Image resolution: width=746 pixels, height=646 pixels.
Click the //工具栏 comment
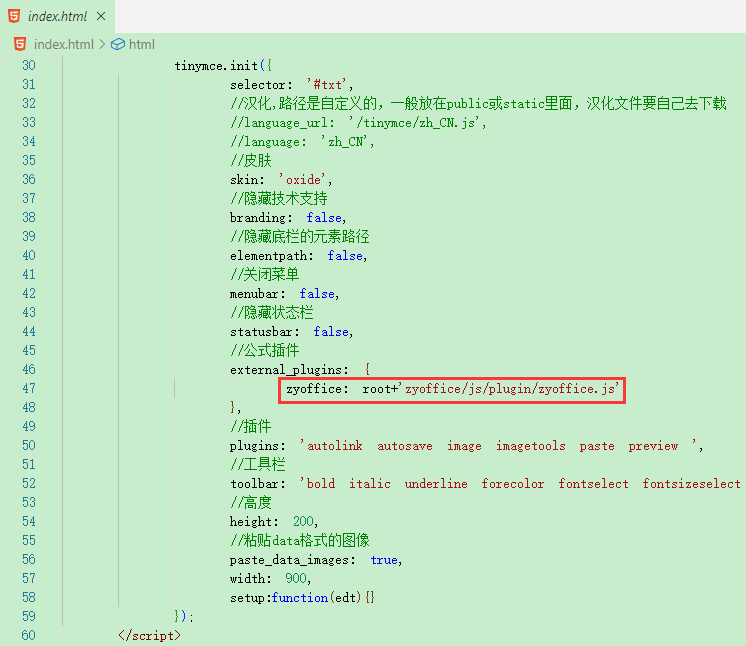[258, 464]
